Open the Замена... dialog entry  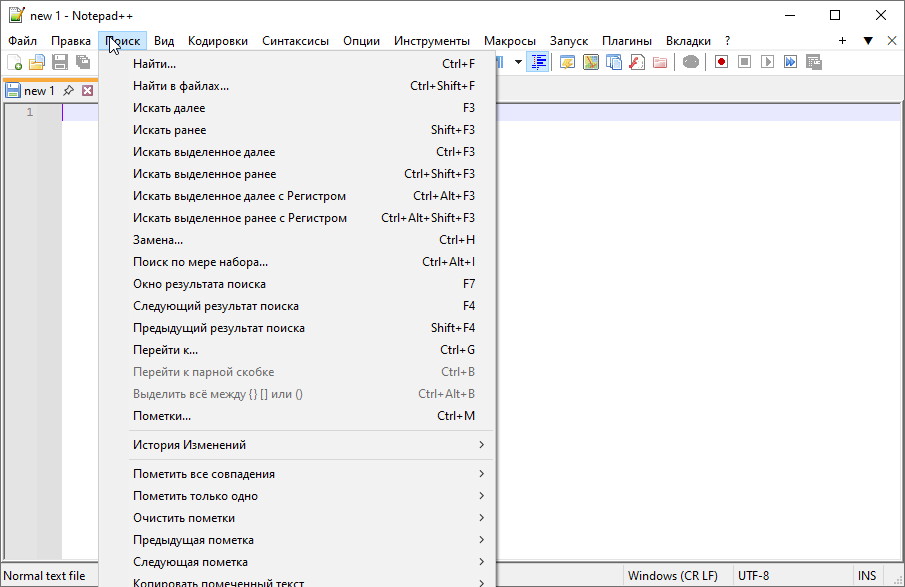tap(297, 240)
